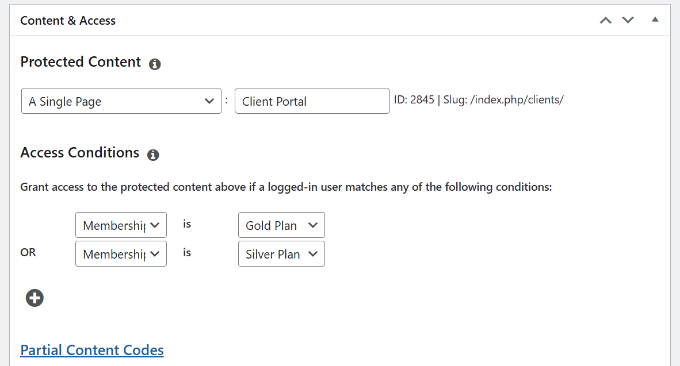Open the A Single Page dropdown

[121, 101]
